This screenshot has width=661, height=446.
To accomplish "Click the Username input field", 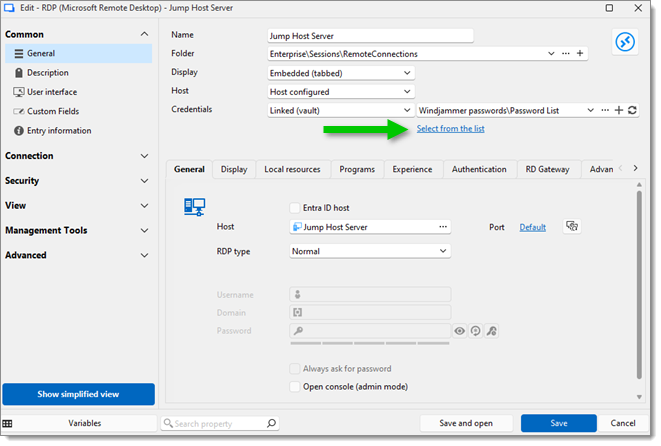I will 370,295.
